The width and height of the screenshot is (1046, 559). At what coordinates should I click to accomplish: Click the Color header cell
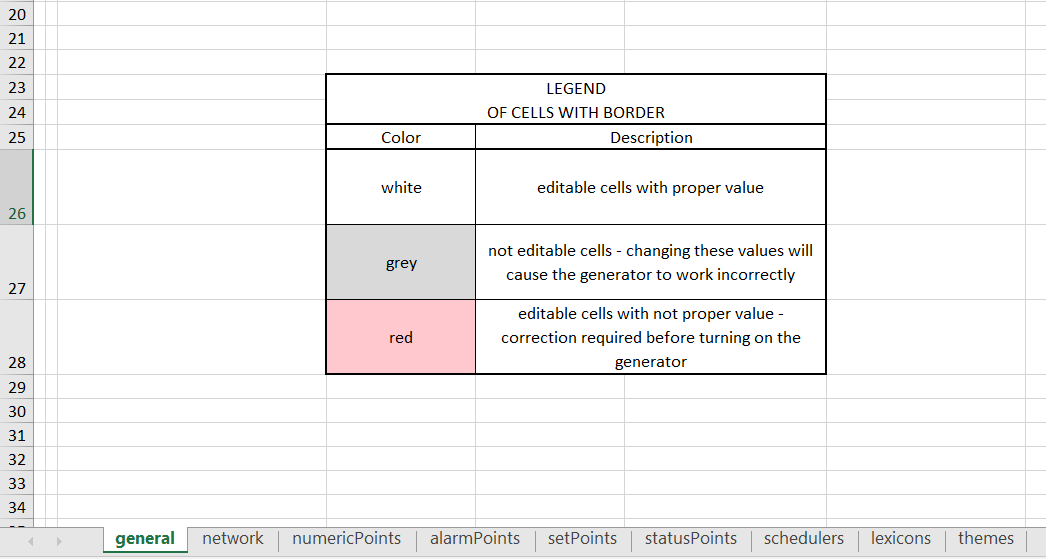tap(401, 138)
